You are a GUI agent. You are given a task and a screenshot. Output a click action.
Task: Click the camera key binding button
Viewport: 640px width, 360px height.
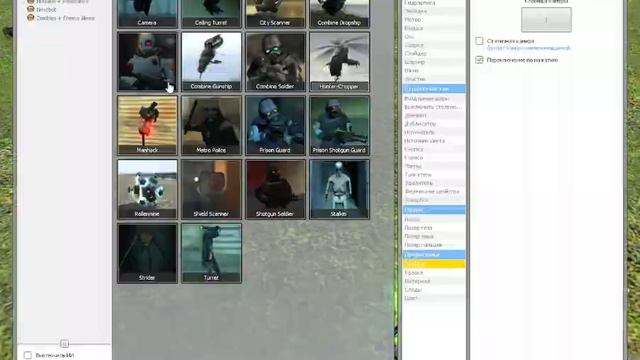[546, 20]
